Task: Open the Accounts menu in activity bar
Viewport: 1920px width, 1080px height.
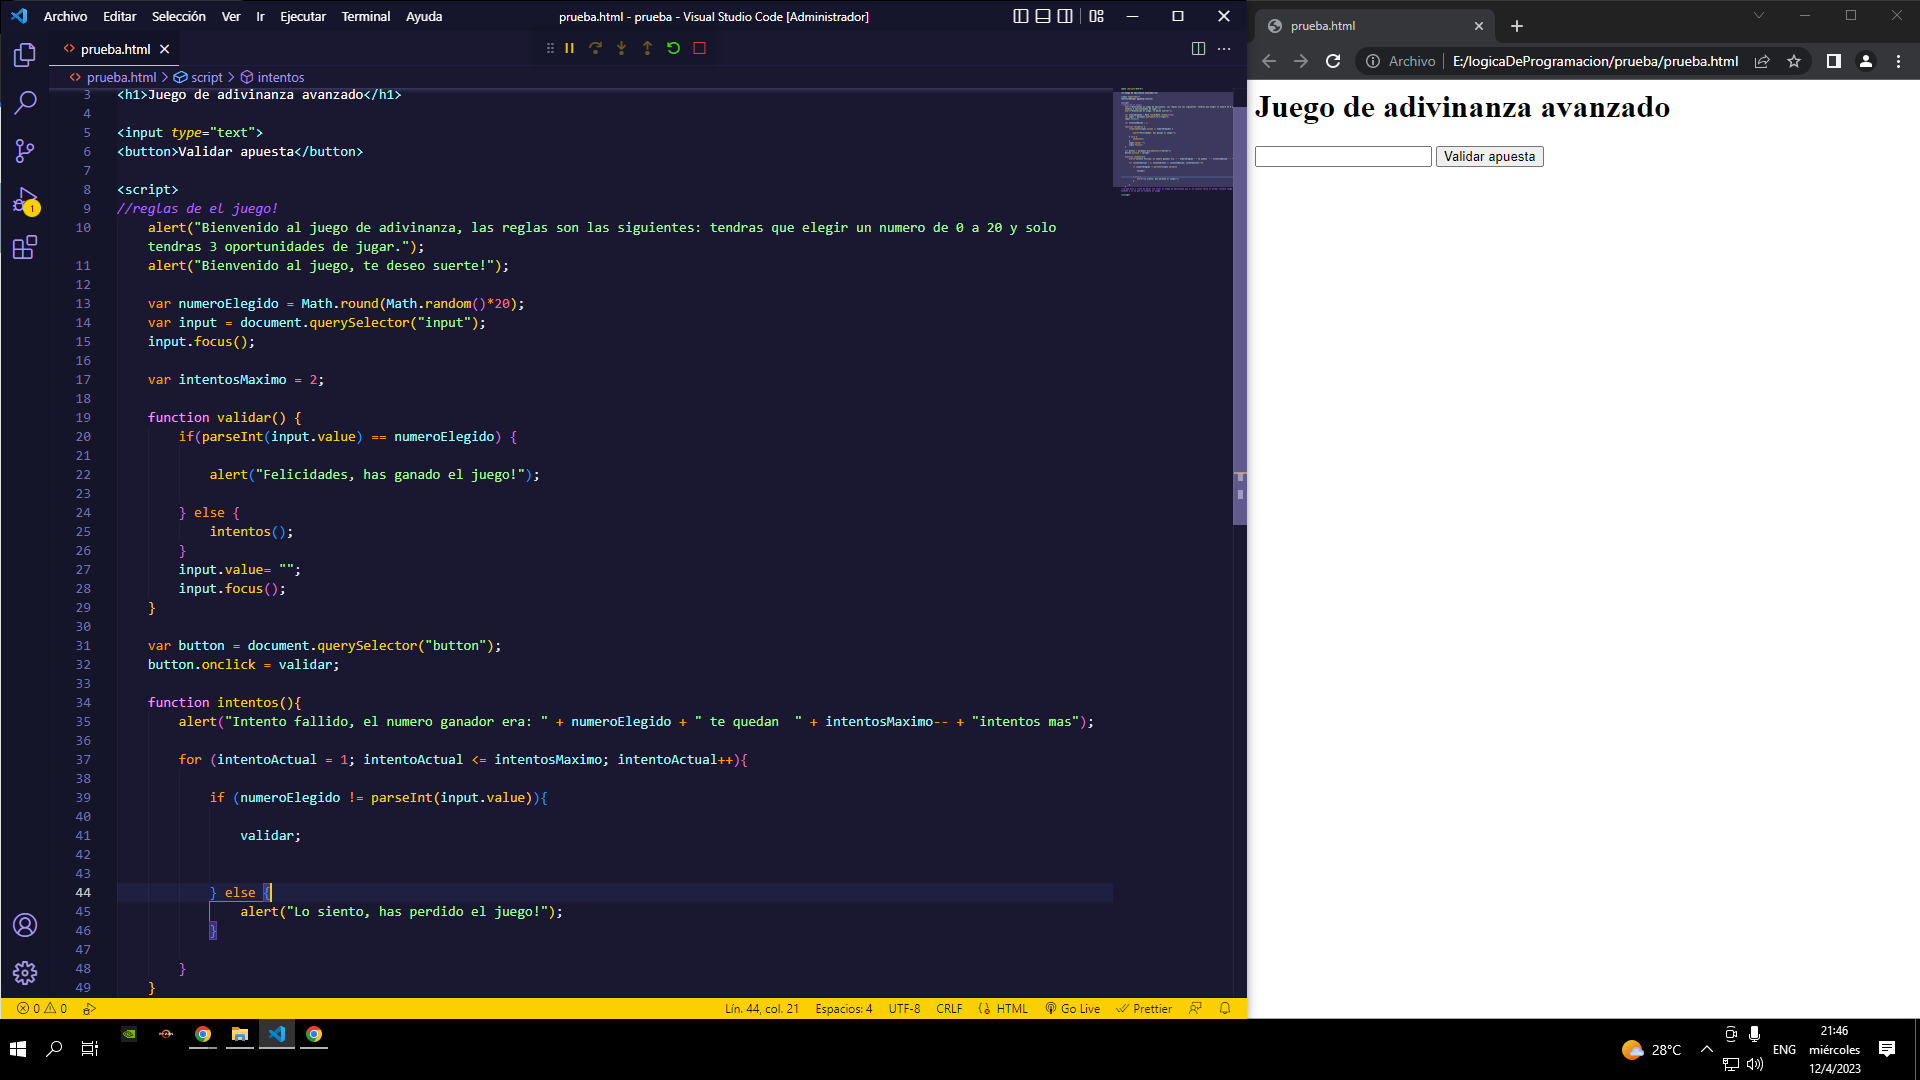Action: tap(25, 925)
